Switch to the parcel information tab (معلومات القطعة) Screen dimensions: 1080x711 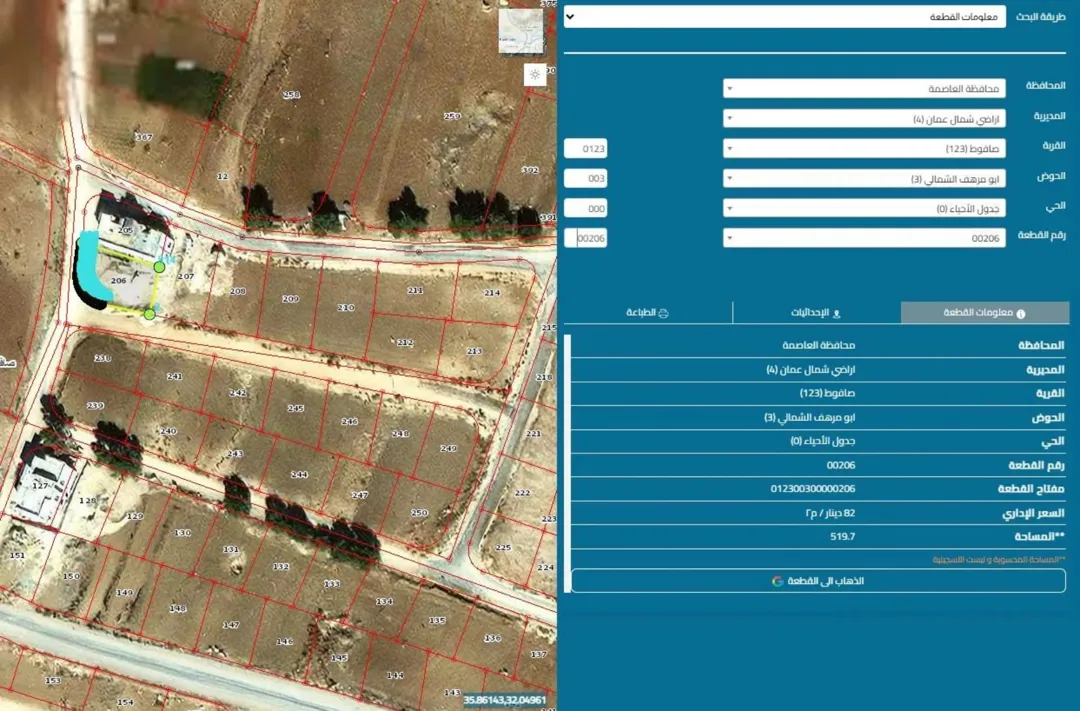click(x=985, y=313)
